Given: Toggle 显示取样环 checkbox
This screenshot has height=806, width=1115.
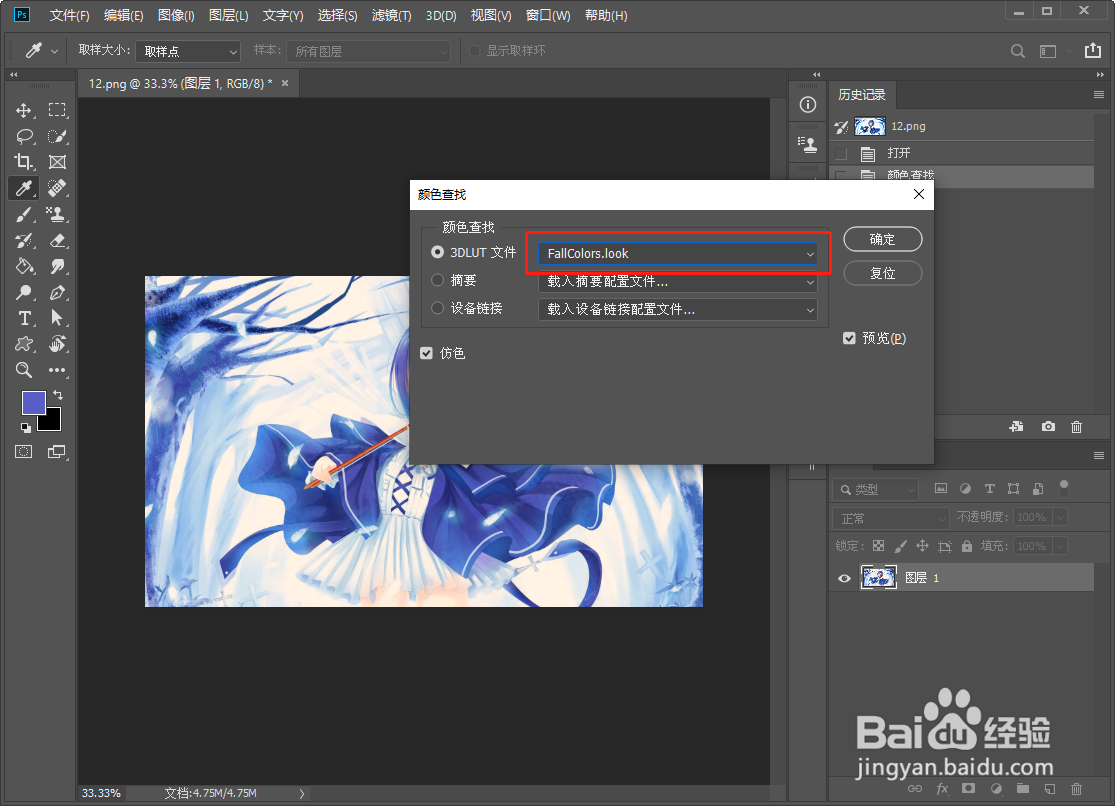Looking at the screenshot, I should click(x=474, y=51).
